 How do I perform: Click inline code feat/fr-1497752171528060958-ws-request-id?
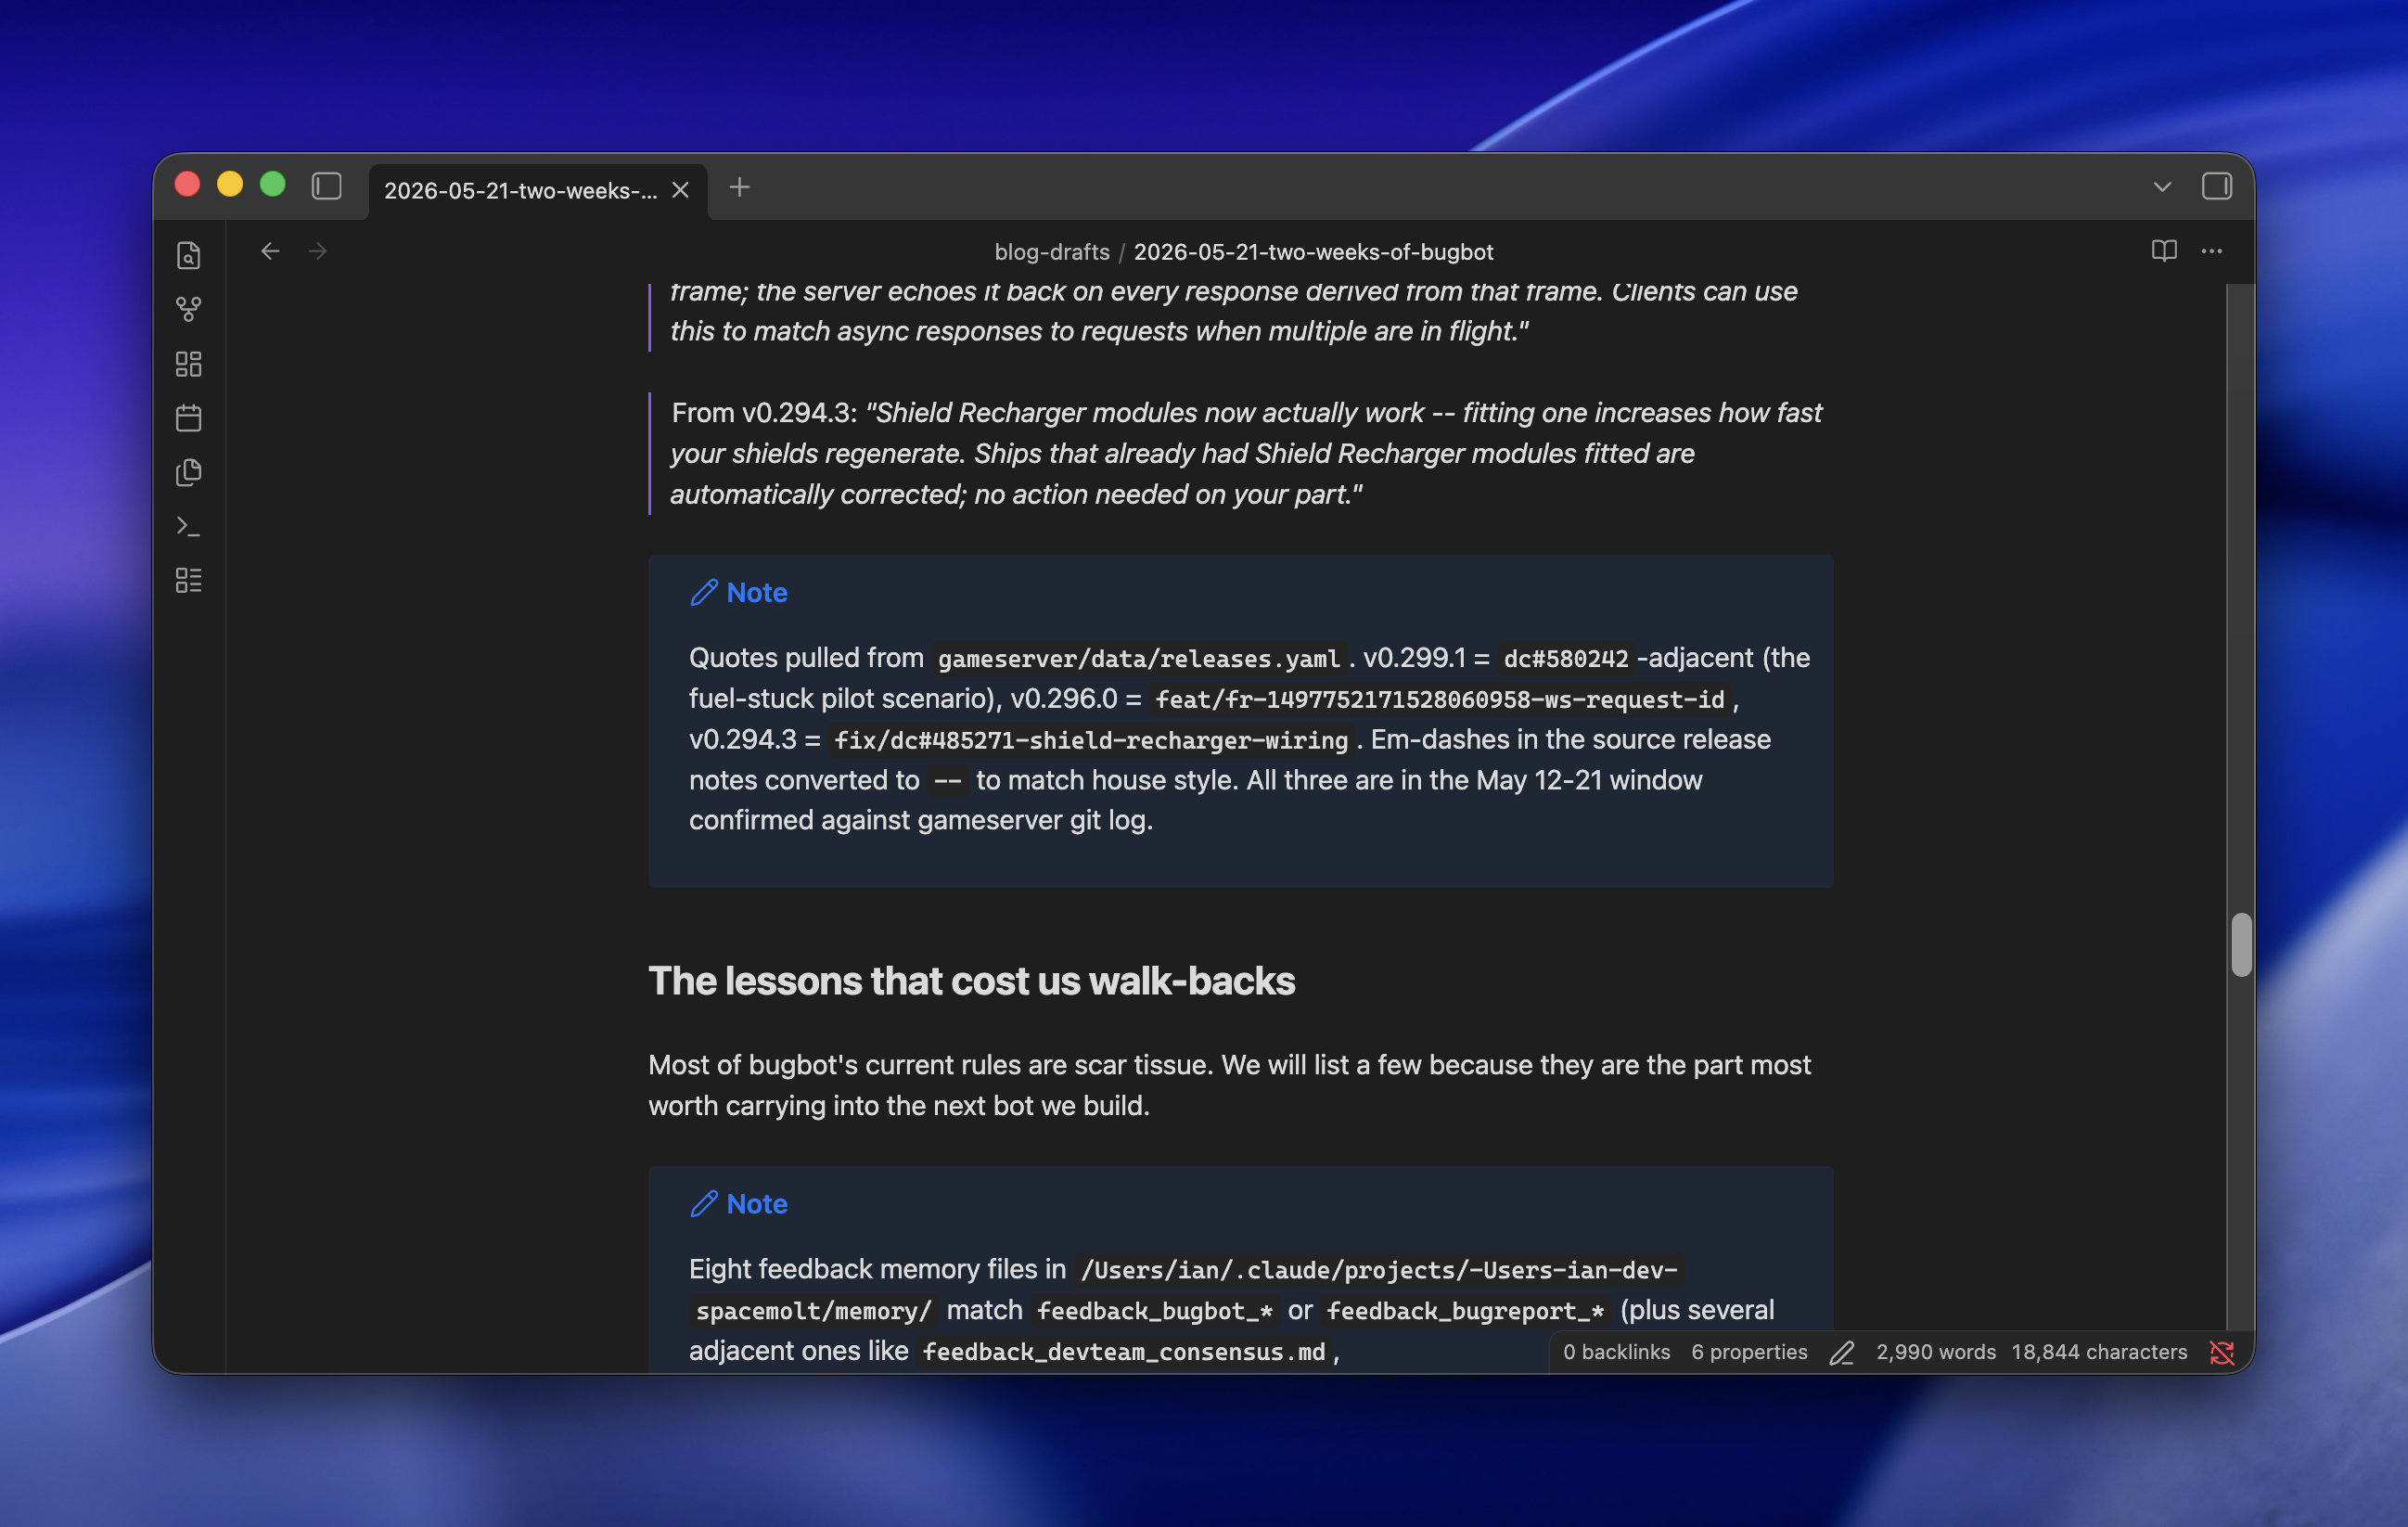pos(1439,700)
